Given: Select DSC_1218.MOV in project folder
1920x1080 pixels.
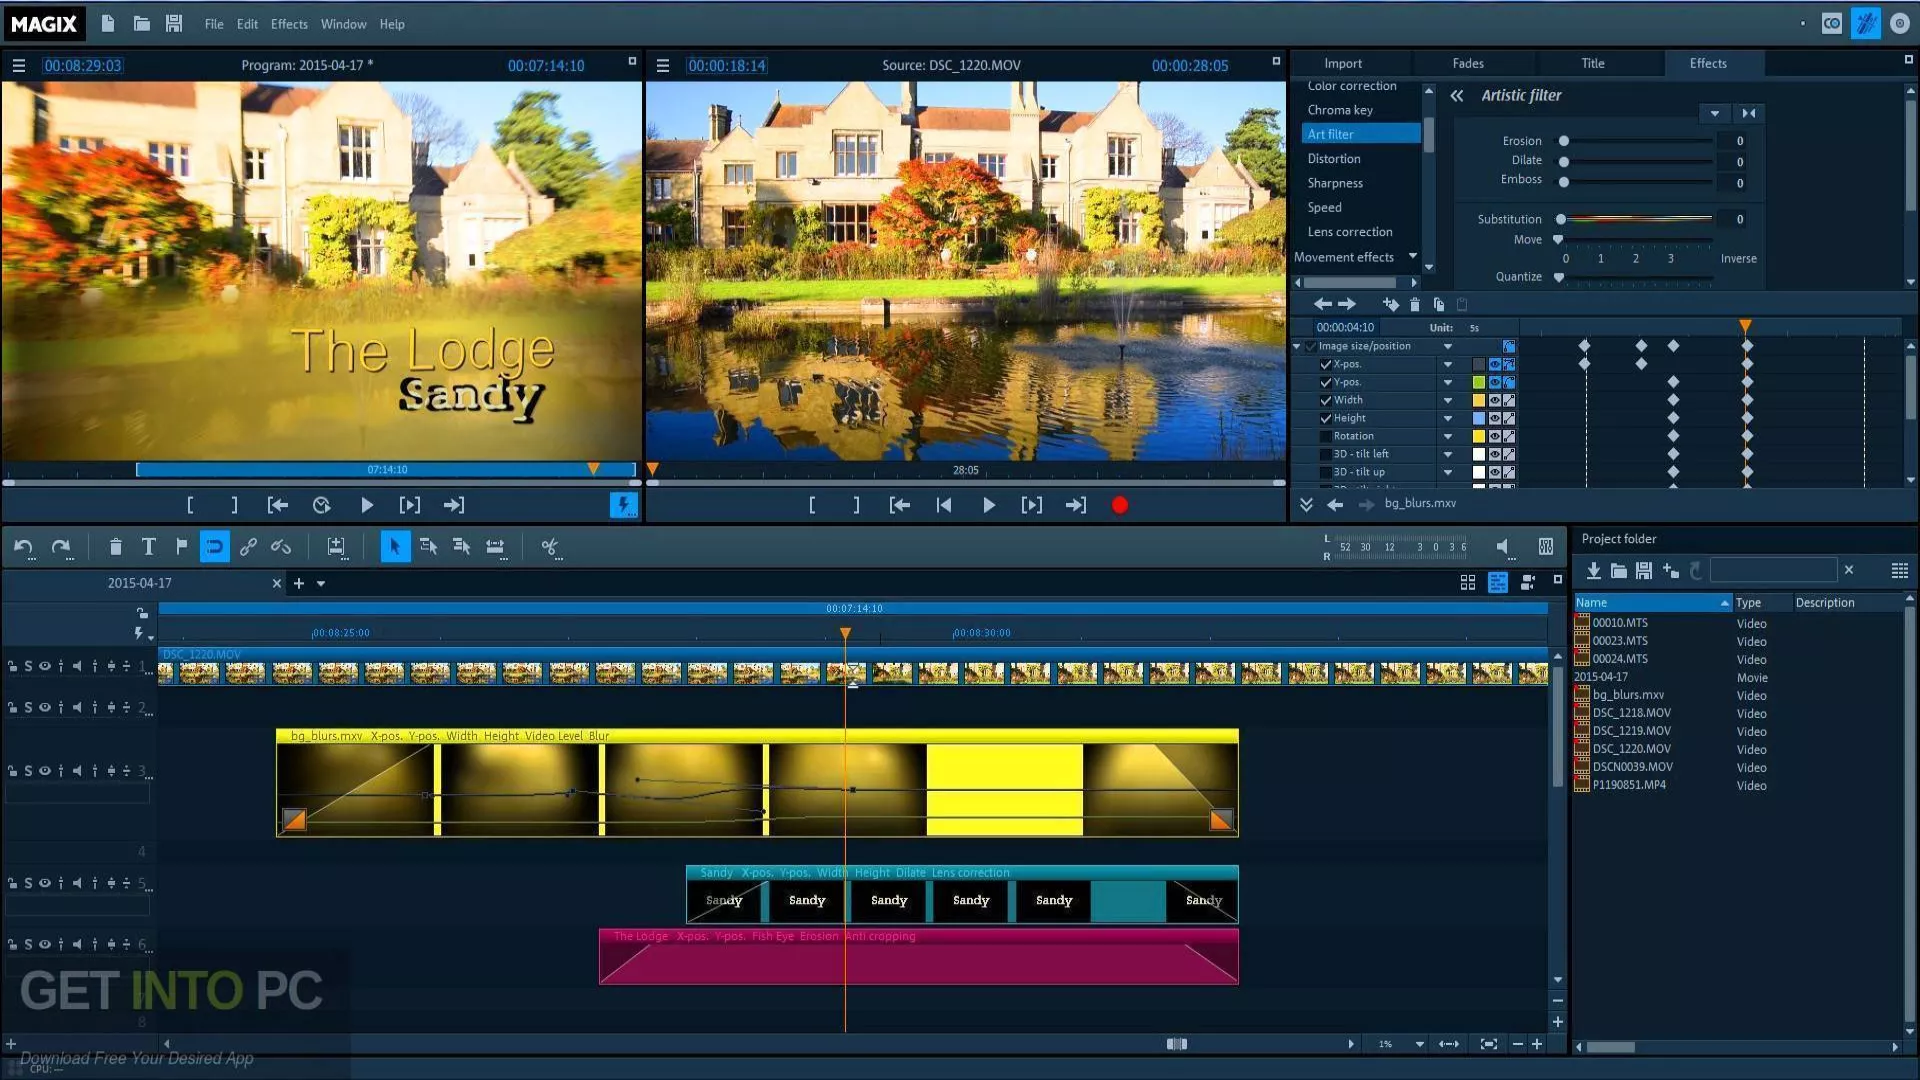Looking at the screenshot, I should click(1631, 713).
